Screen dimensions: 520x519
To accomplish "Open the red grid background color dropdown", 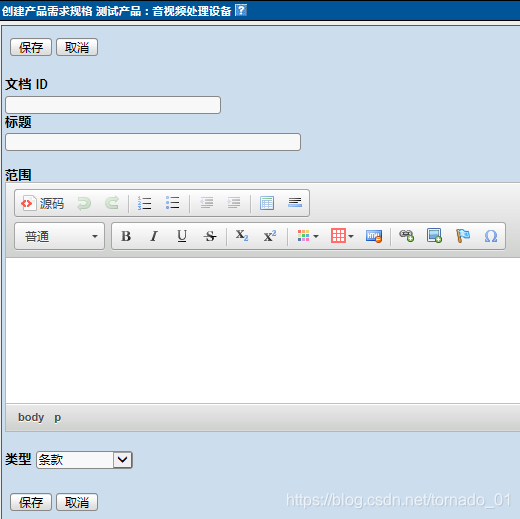I will (342, 236).
